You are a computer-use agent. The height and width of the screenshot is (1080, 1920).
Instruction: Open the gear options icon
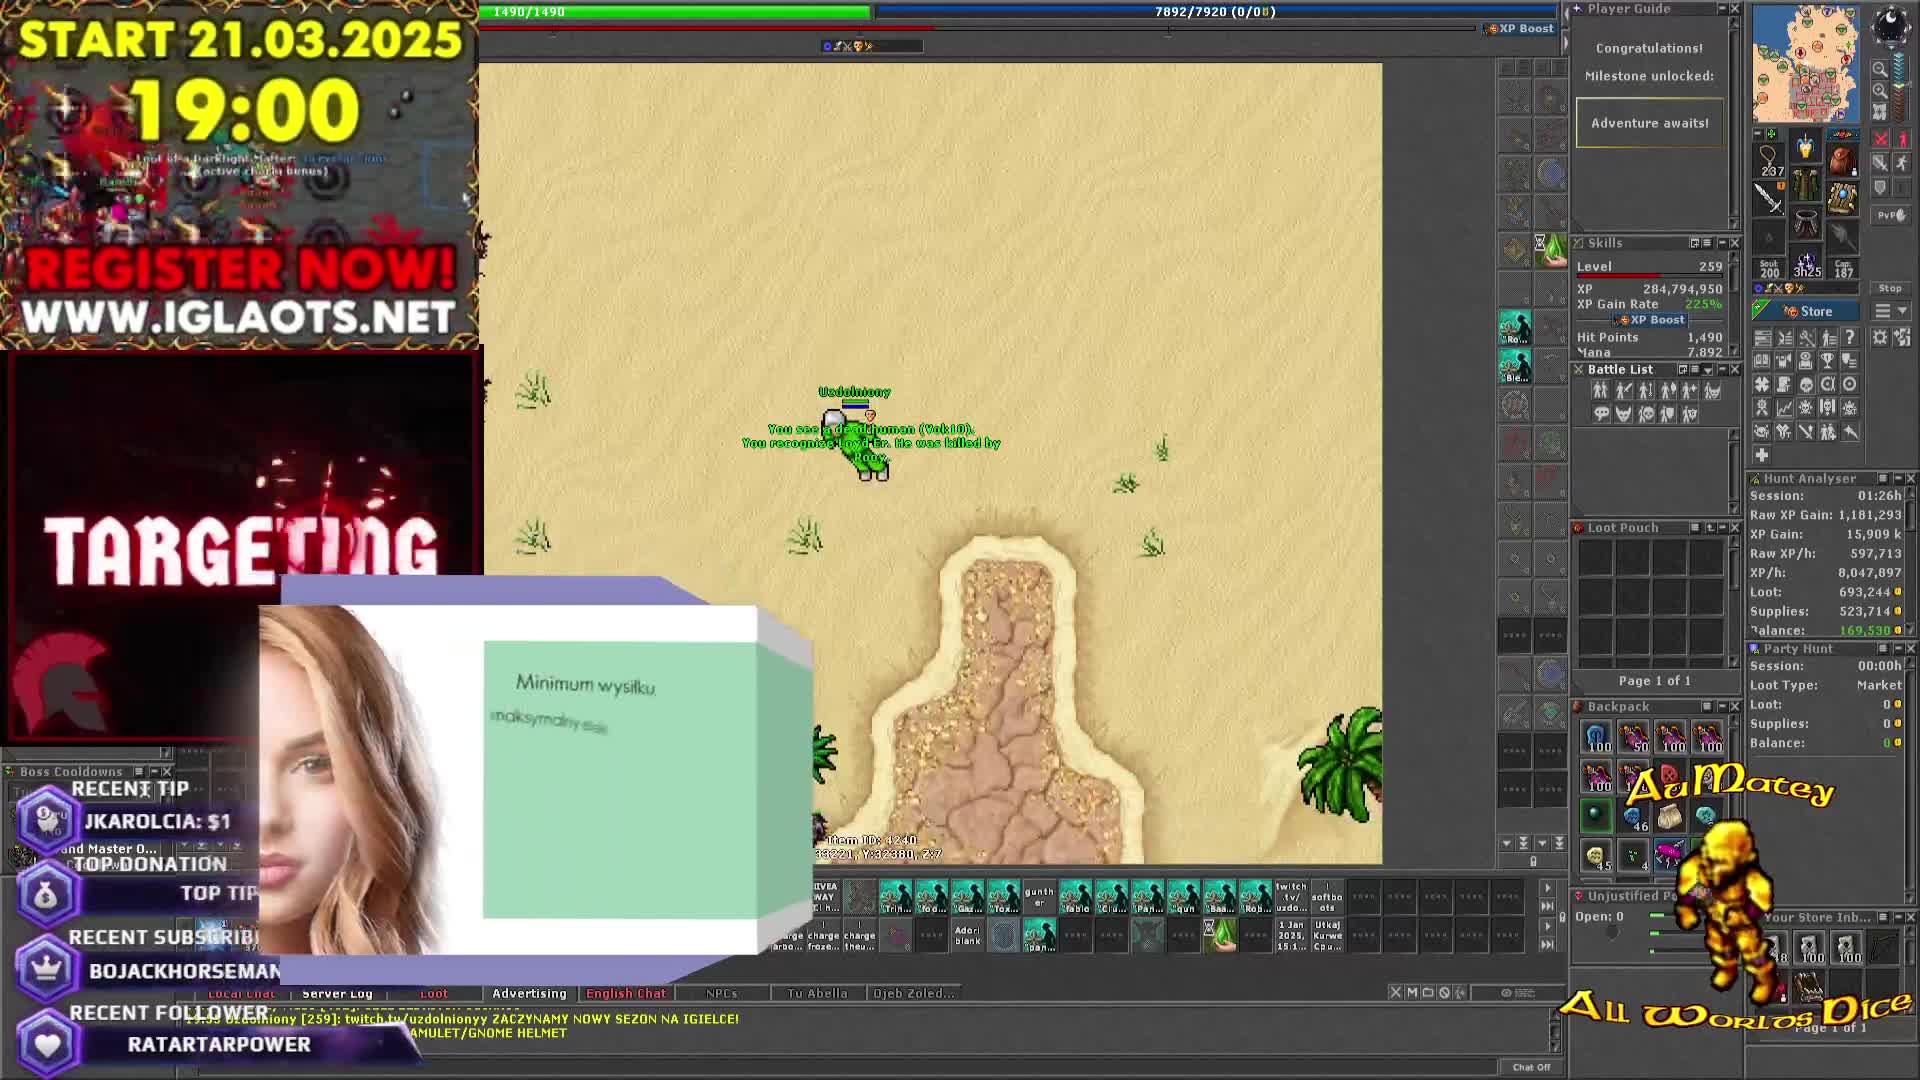click(1880, 337)
